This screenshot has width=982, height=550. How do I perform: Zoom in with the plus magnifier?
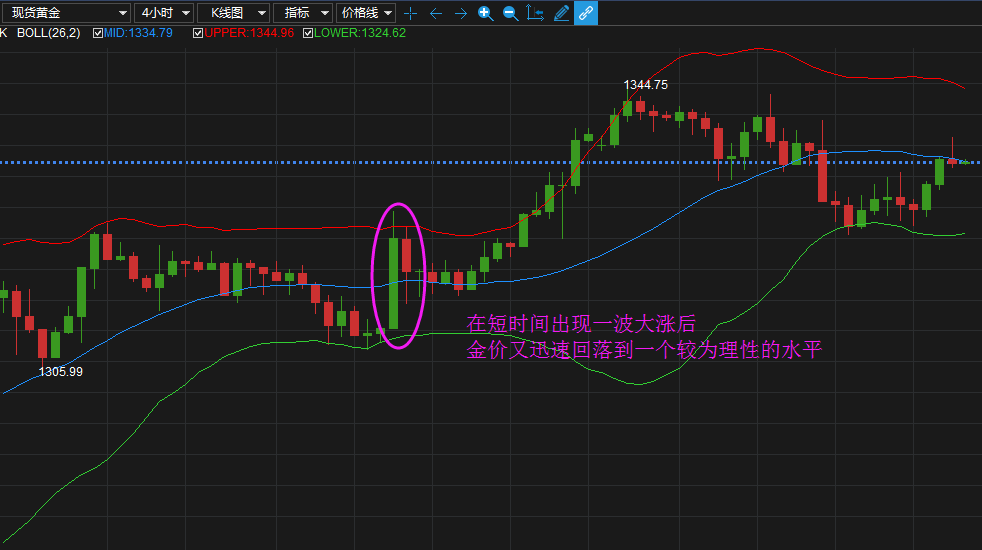point(485,13)
